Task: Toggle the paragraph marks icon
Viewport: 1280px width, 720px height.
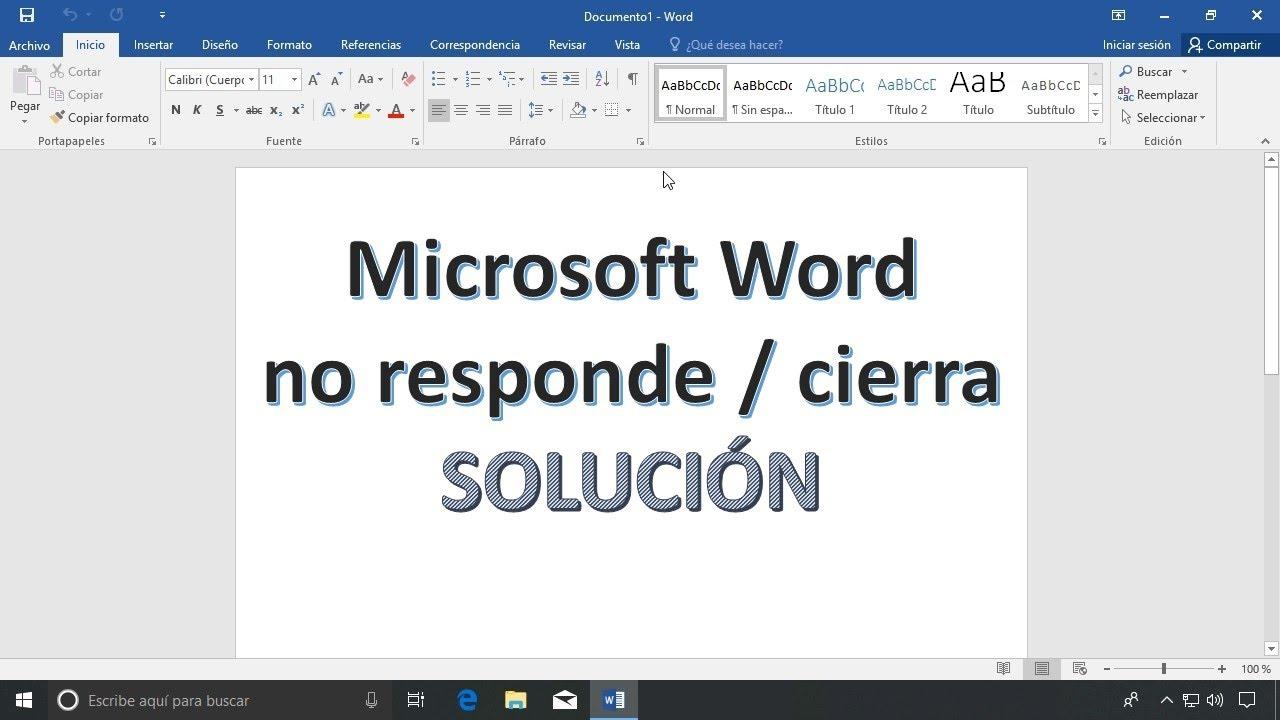Action: (632, 77)
